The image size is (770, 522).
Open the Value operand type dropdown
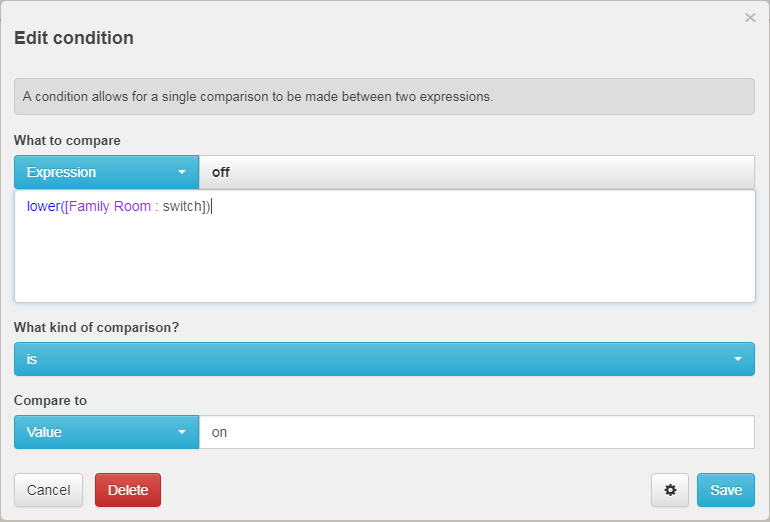(107, 432)
